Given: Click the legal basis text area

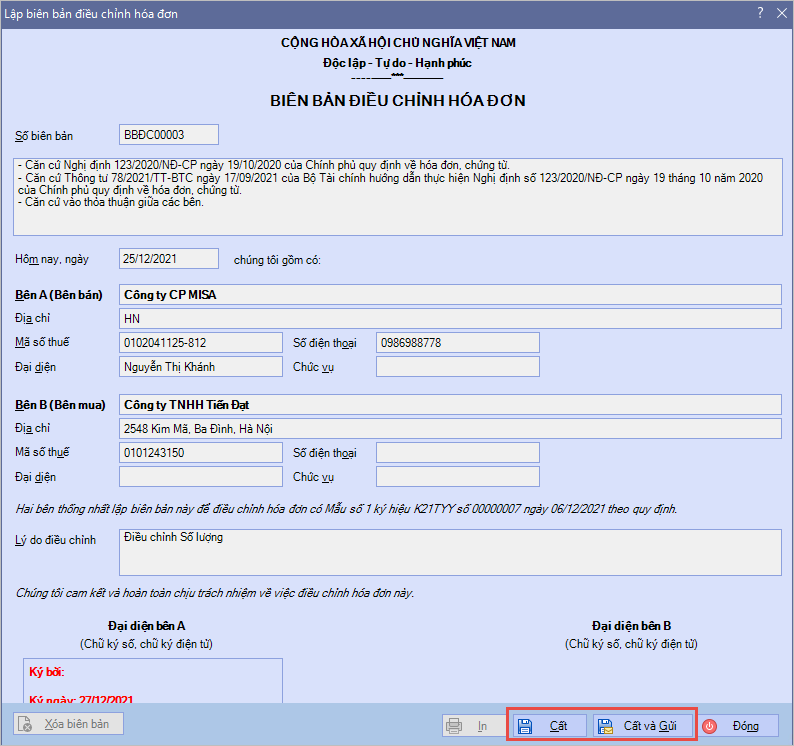Looking at the screenshot, I should (x=397, y=196).
